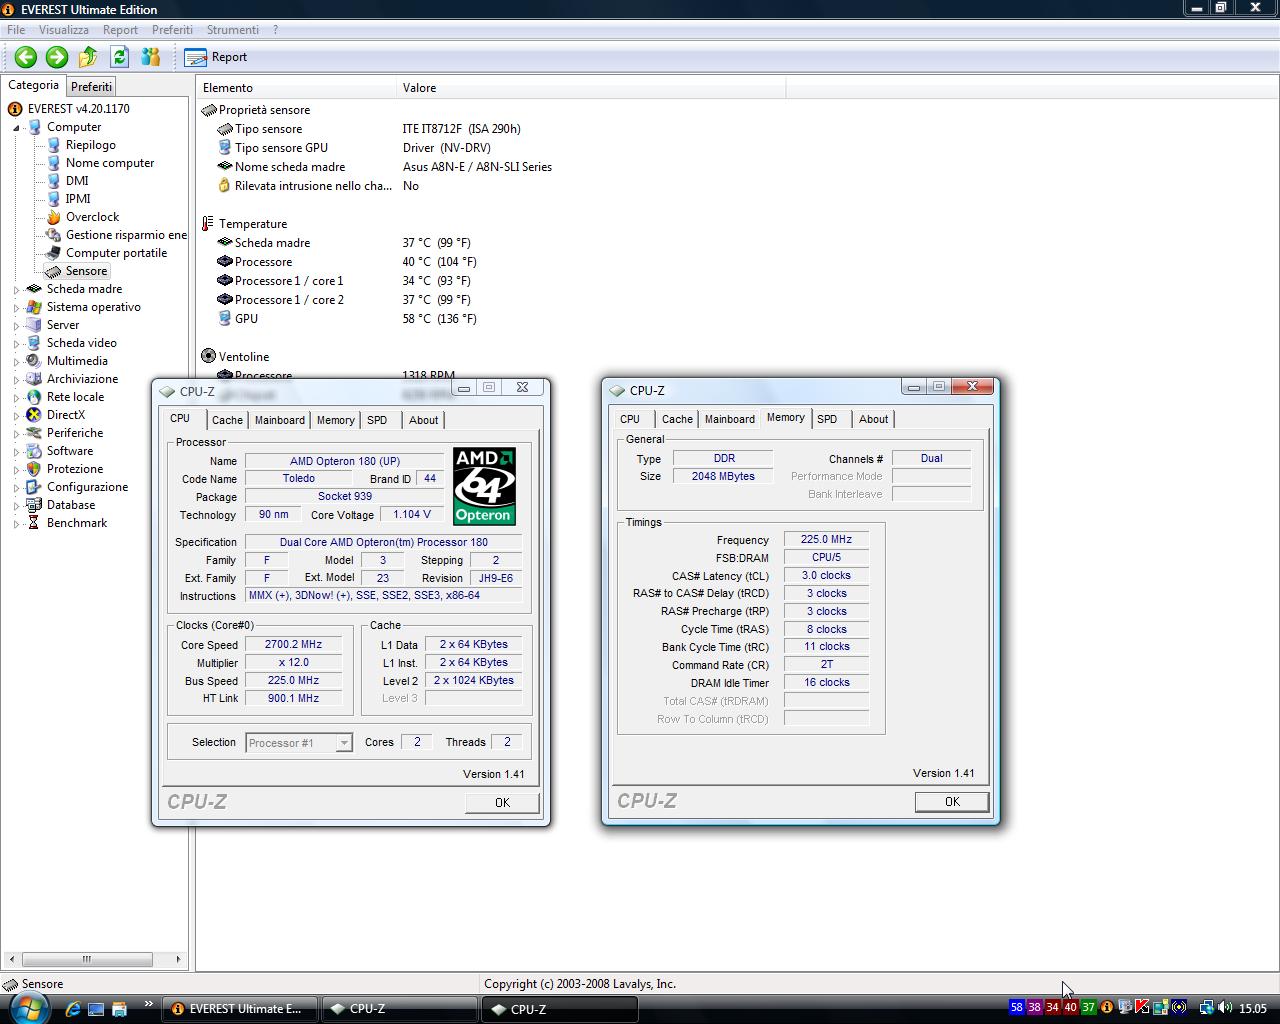Viewport: 1280px width, 1024px height.
Task: Click the Rete locale icon
Action: click(34, 397)
